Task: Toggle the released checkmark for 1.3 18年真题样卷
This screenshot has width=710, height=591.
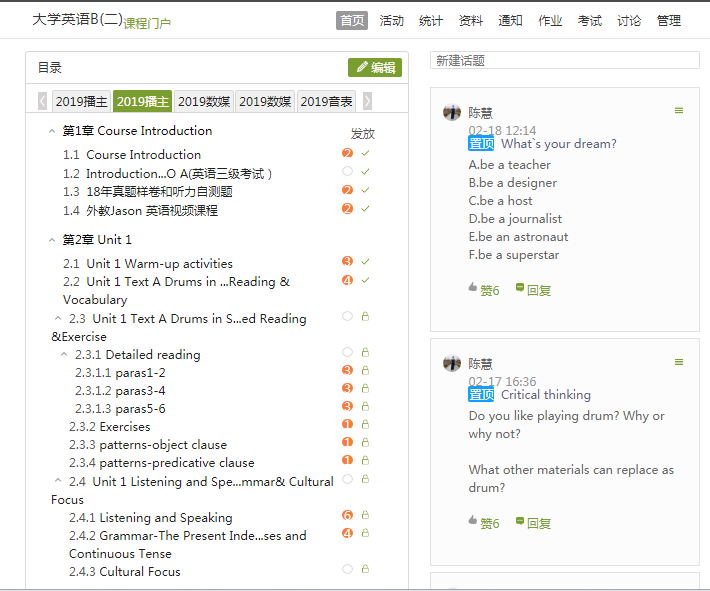Action: pos(365,190)
